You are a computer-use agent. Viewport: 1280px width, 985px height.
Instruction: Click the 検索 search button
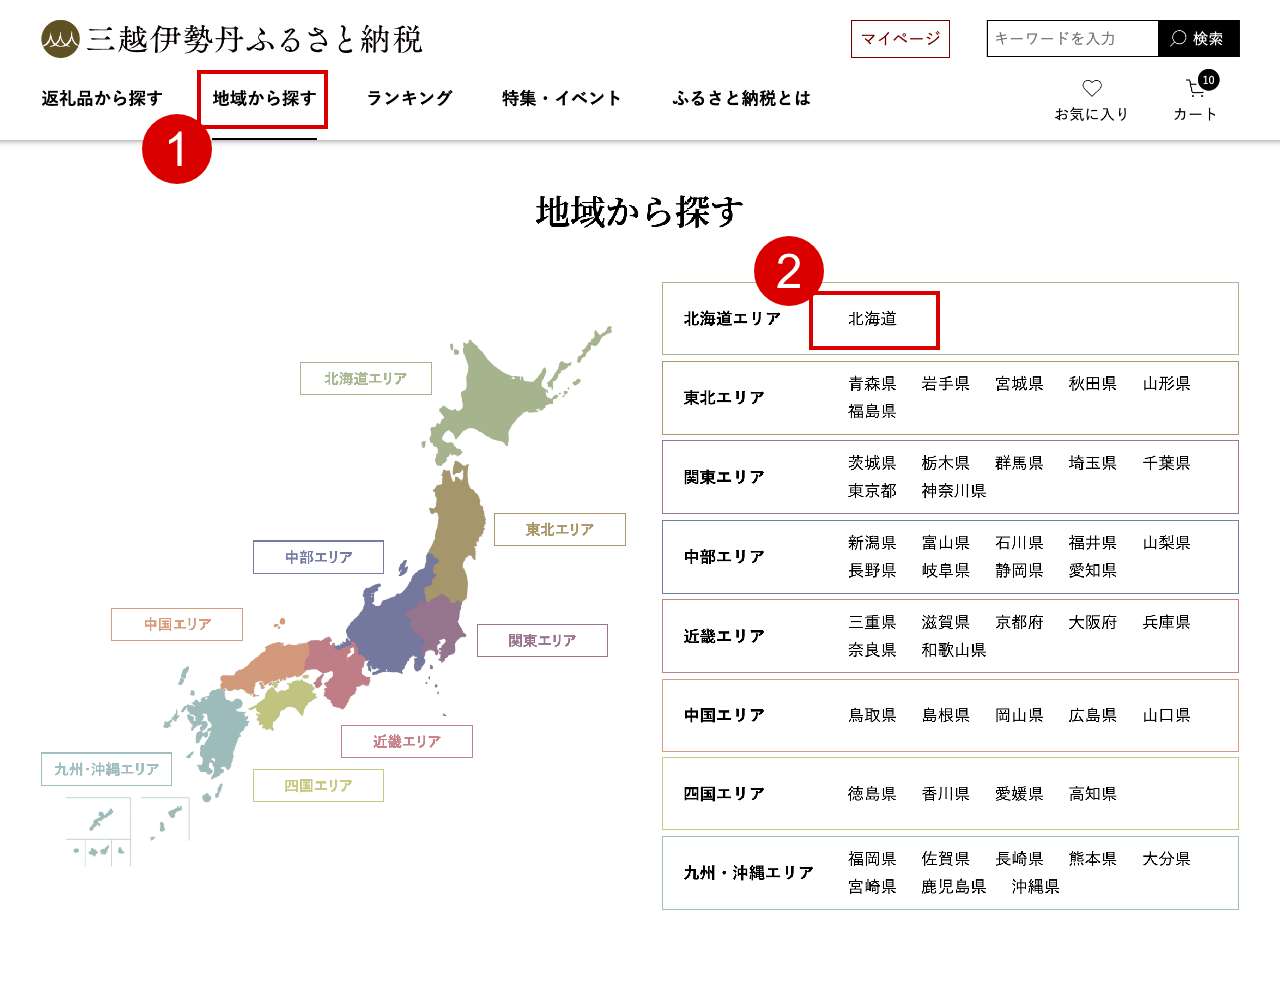click(1198, 38)
